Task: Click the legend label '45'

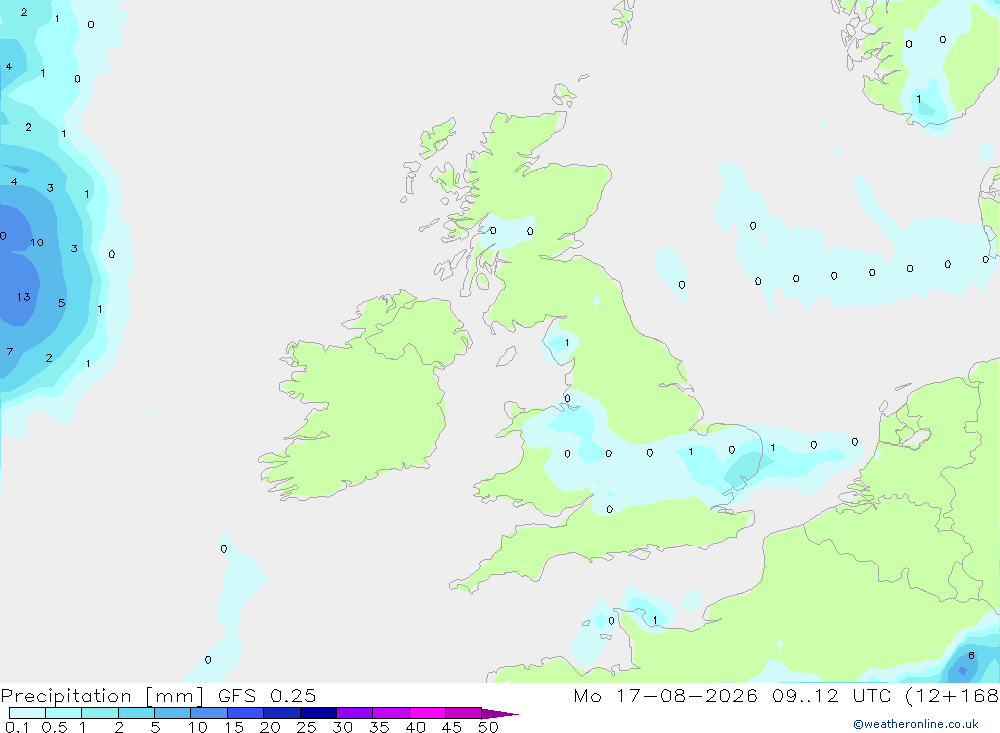Action: click(452, 727)
